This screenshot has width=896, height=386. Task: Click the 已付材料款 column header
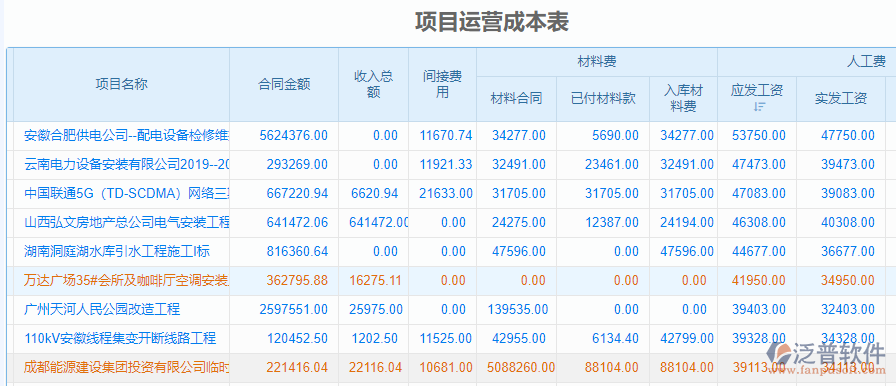coord(603,98)
